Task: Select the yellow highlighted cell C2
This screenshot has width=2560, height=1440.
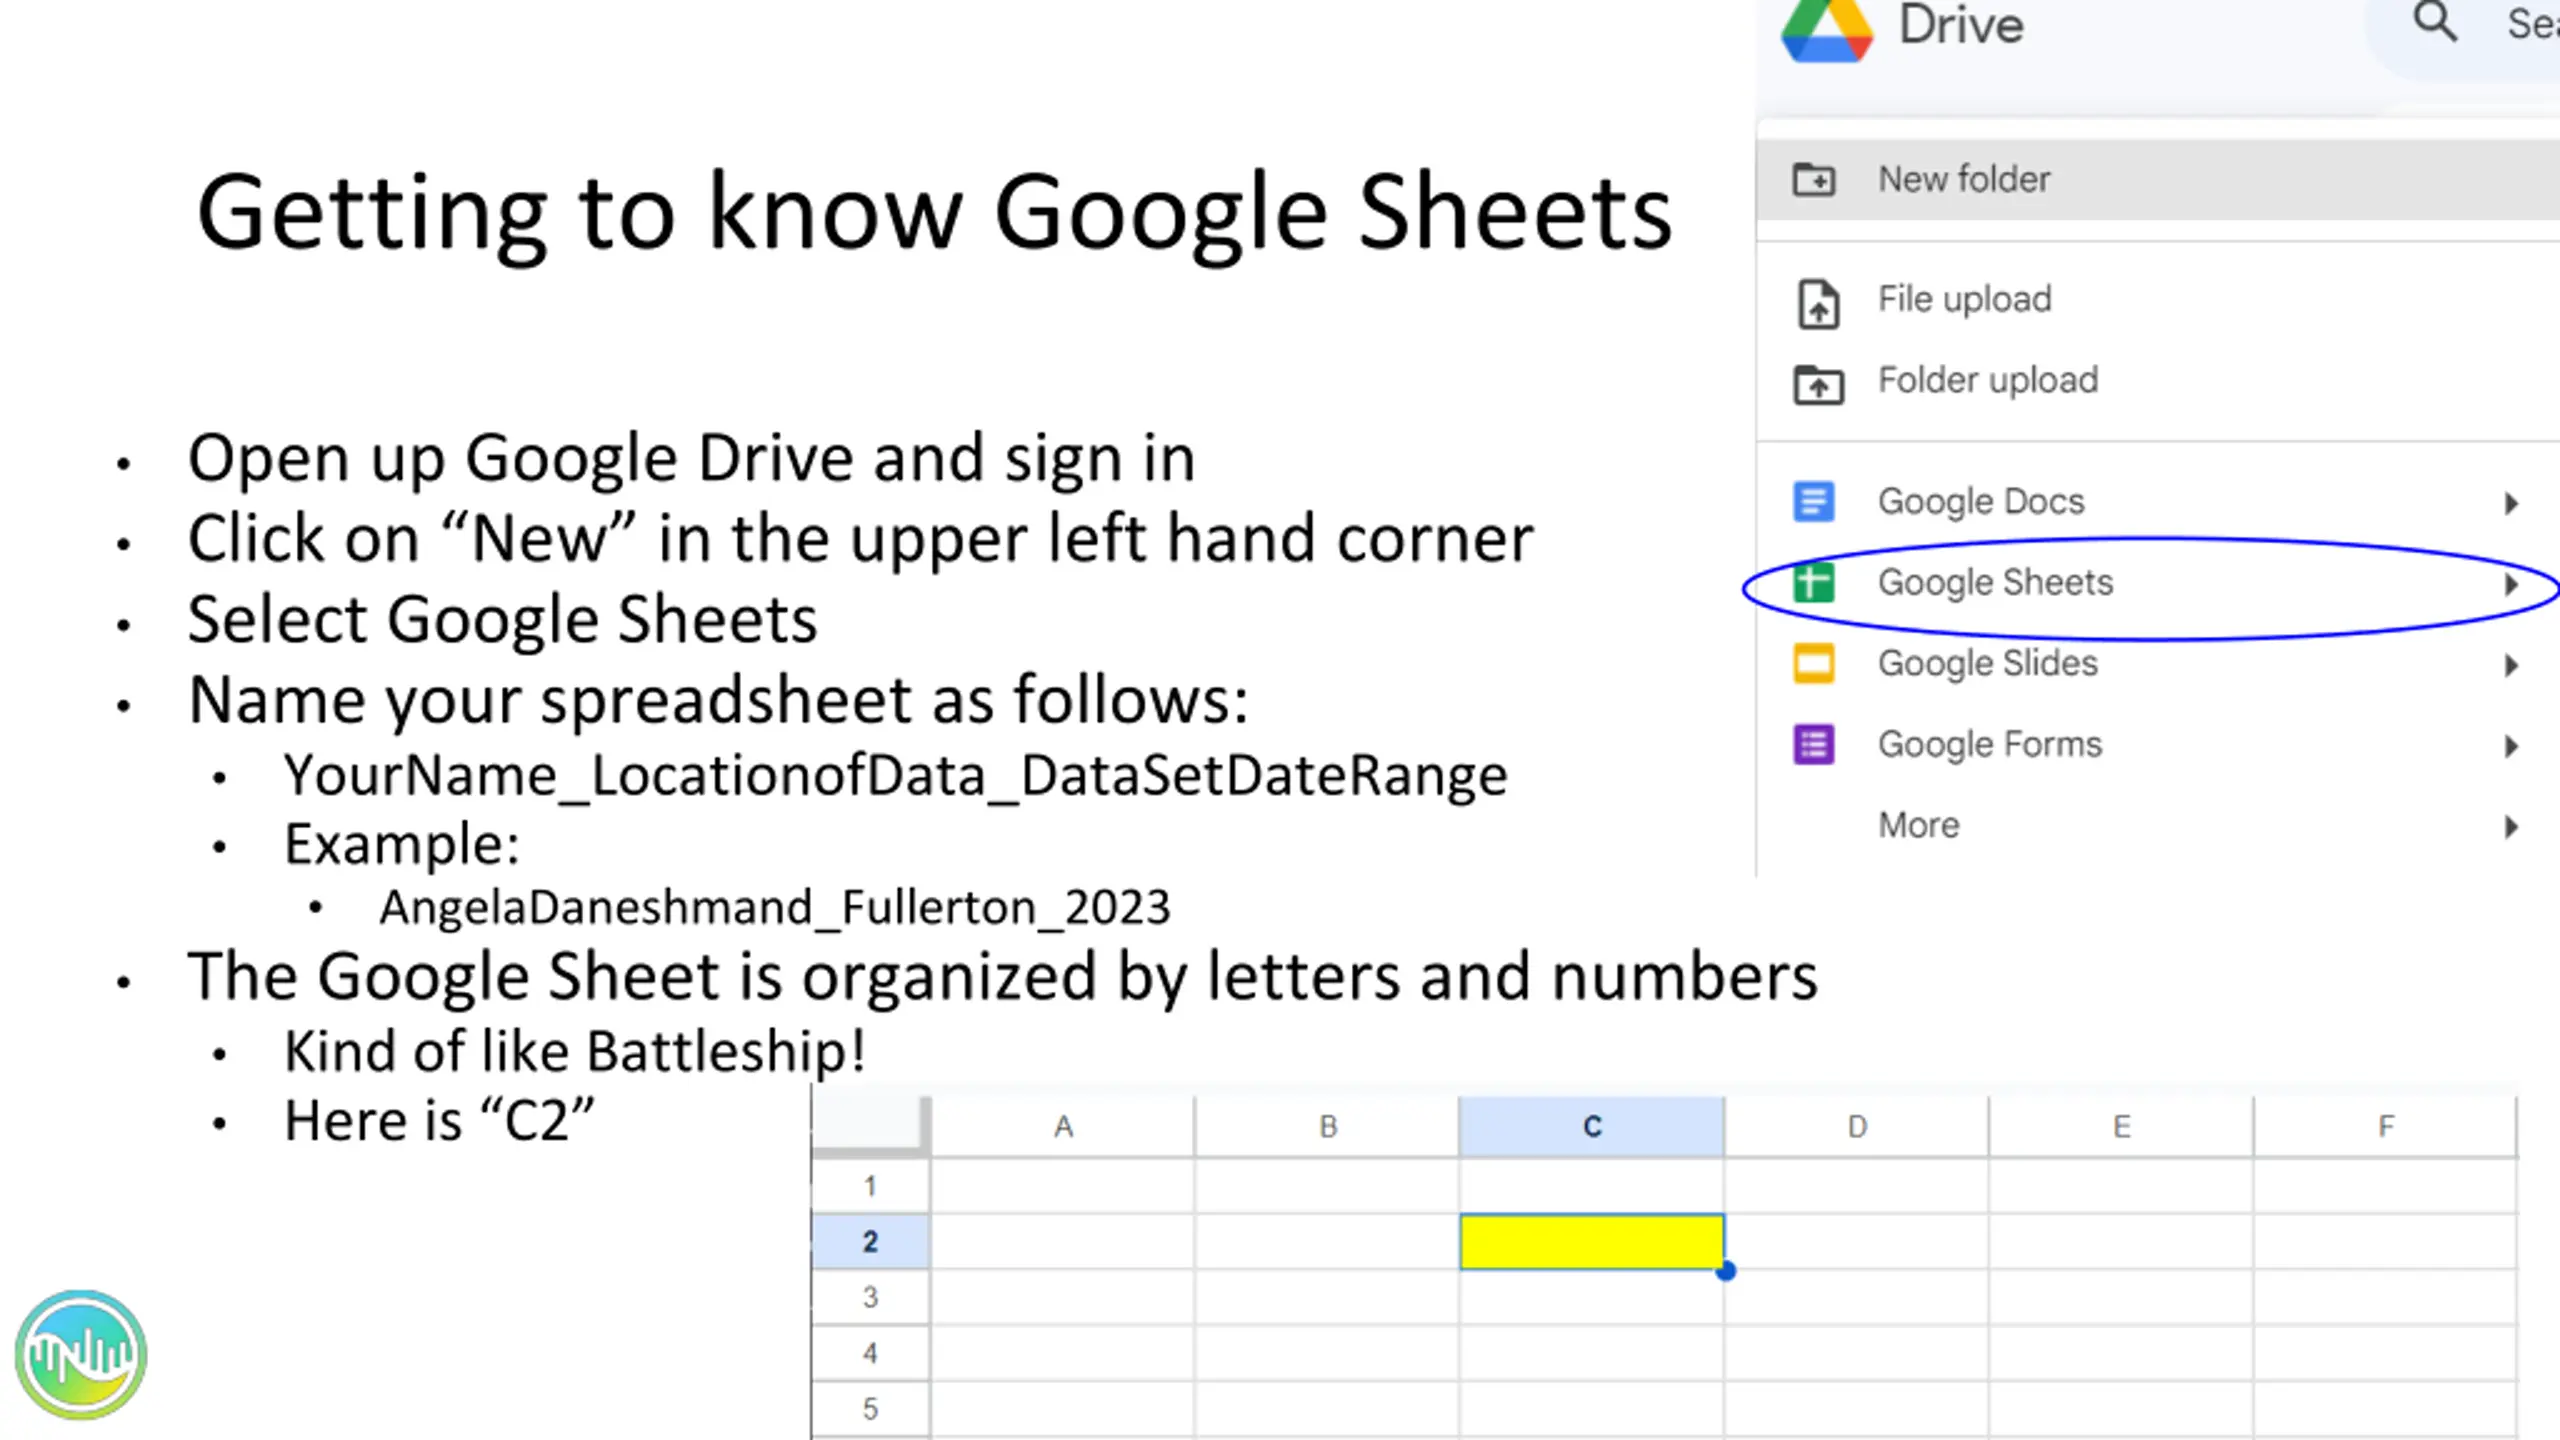Action: point(1592,1242)
